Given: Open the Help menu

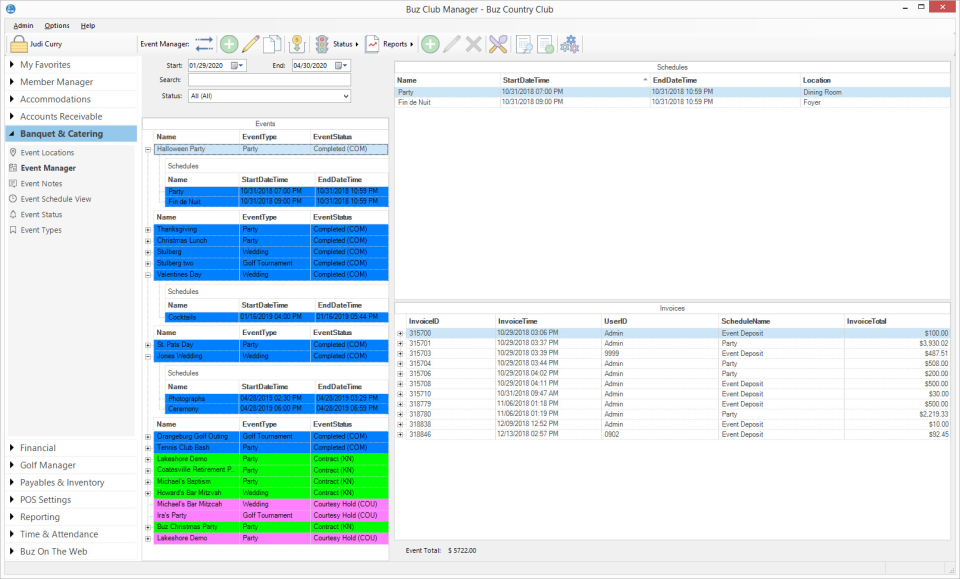Looking at the screenshot, I should (x=88, y=25).
